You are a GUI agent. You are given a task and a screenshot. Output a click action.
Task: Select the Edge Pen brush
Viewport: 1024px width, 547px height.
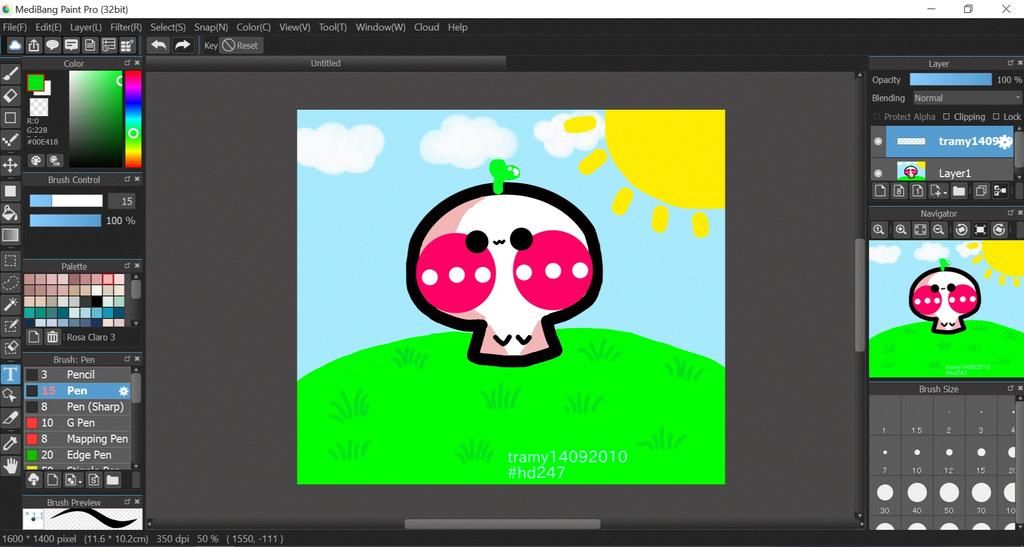77,455
